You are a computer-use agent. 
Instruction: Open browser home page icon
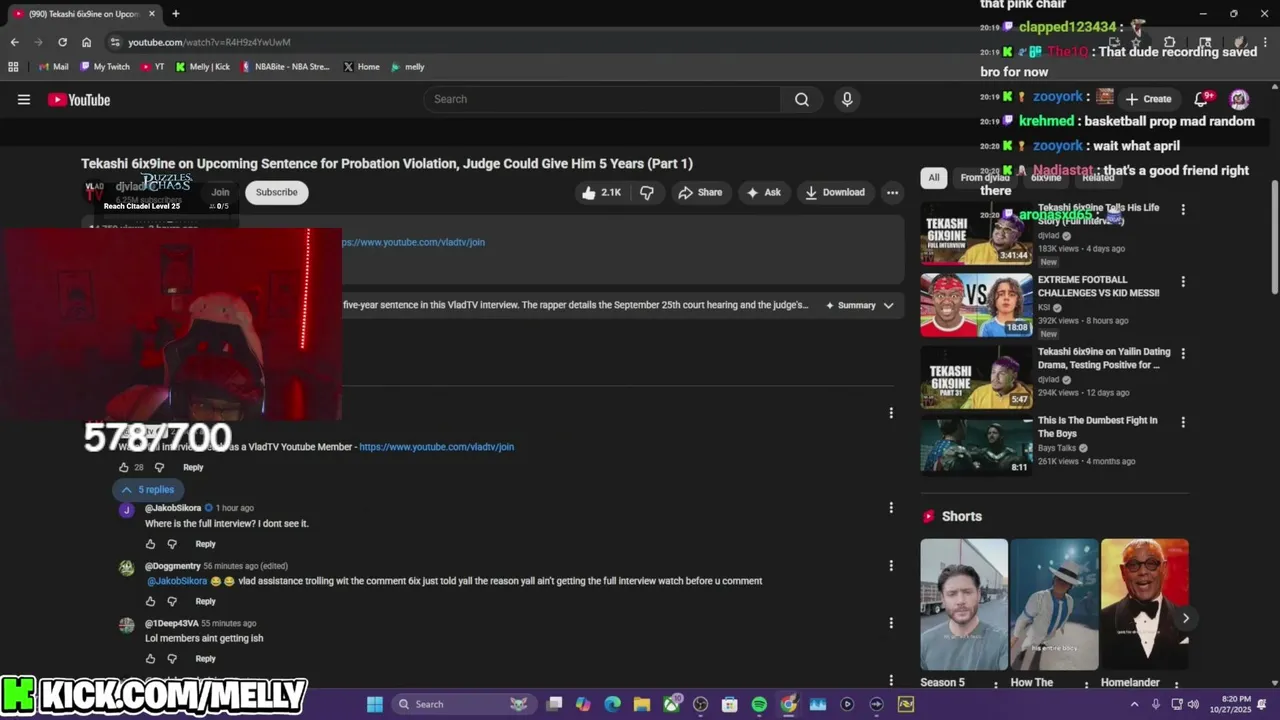[86, 42]
